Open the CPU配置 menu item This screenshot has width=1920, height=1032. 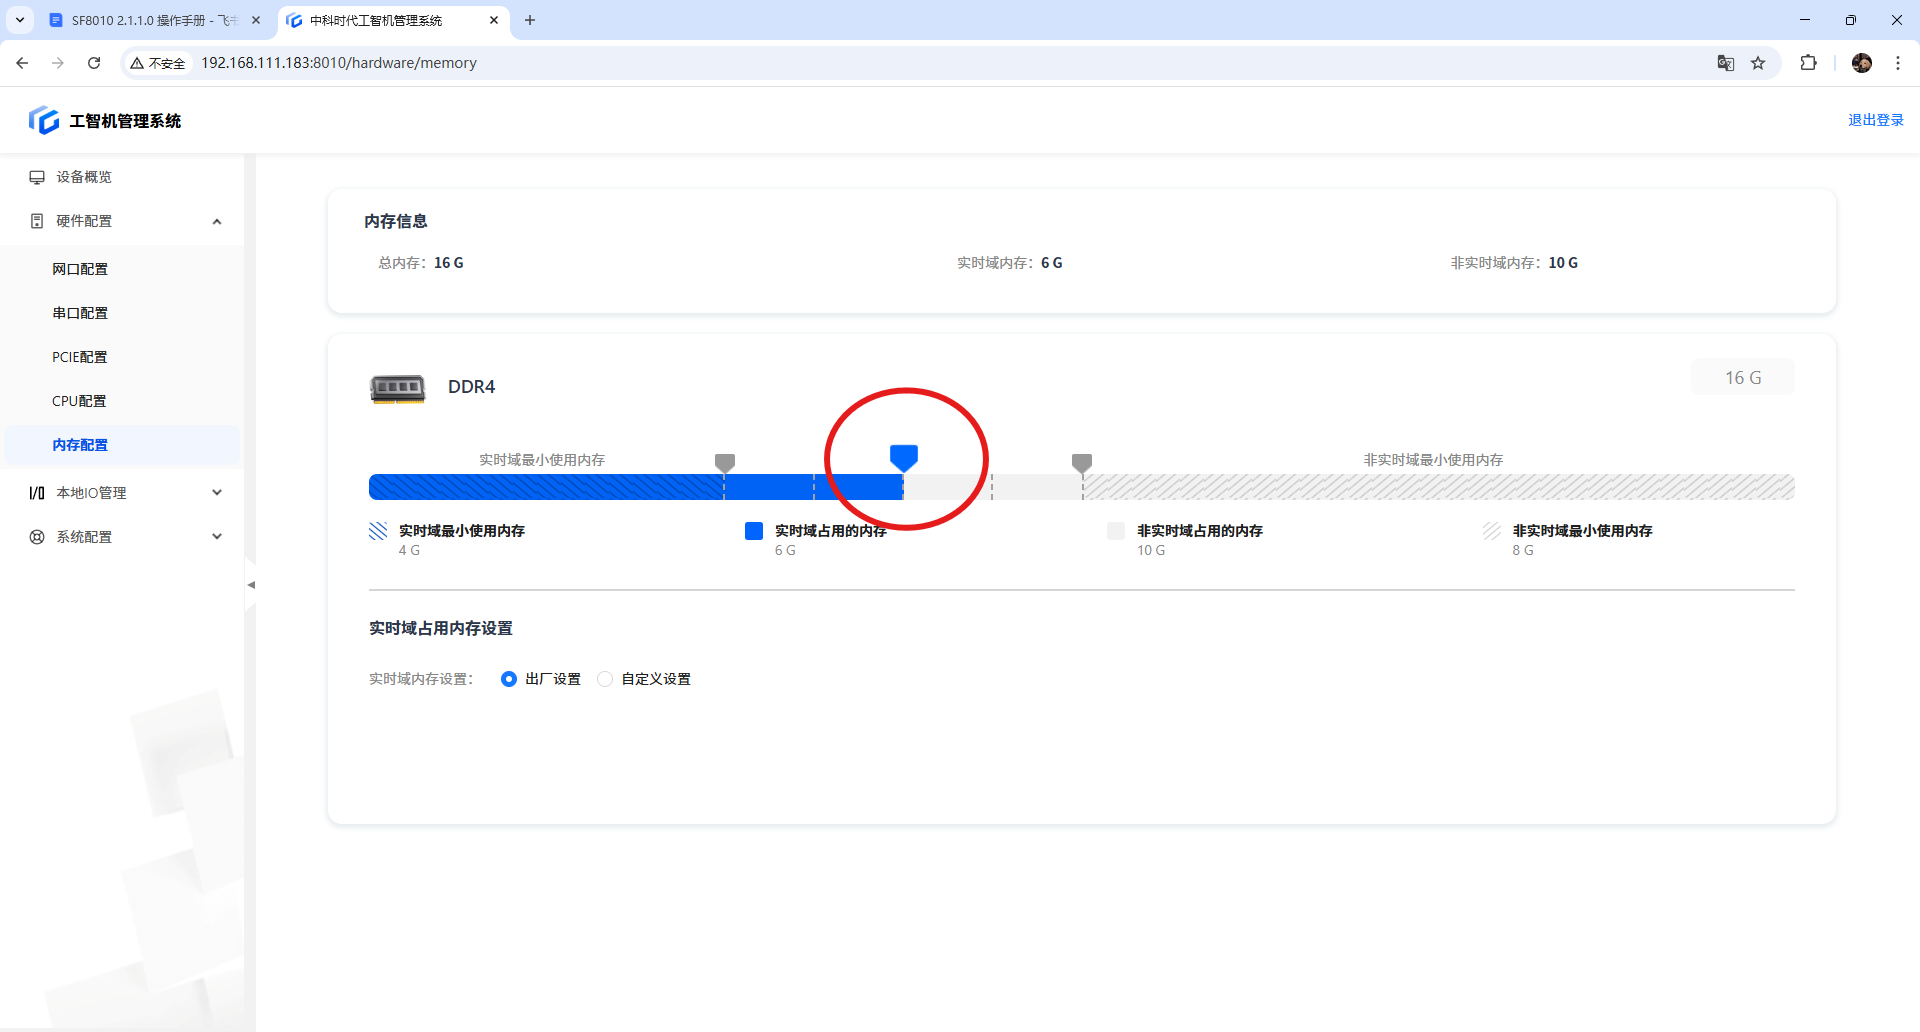click(x=79, y=401)
